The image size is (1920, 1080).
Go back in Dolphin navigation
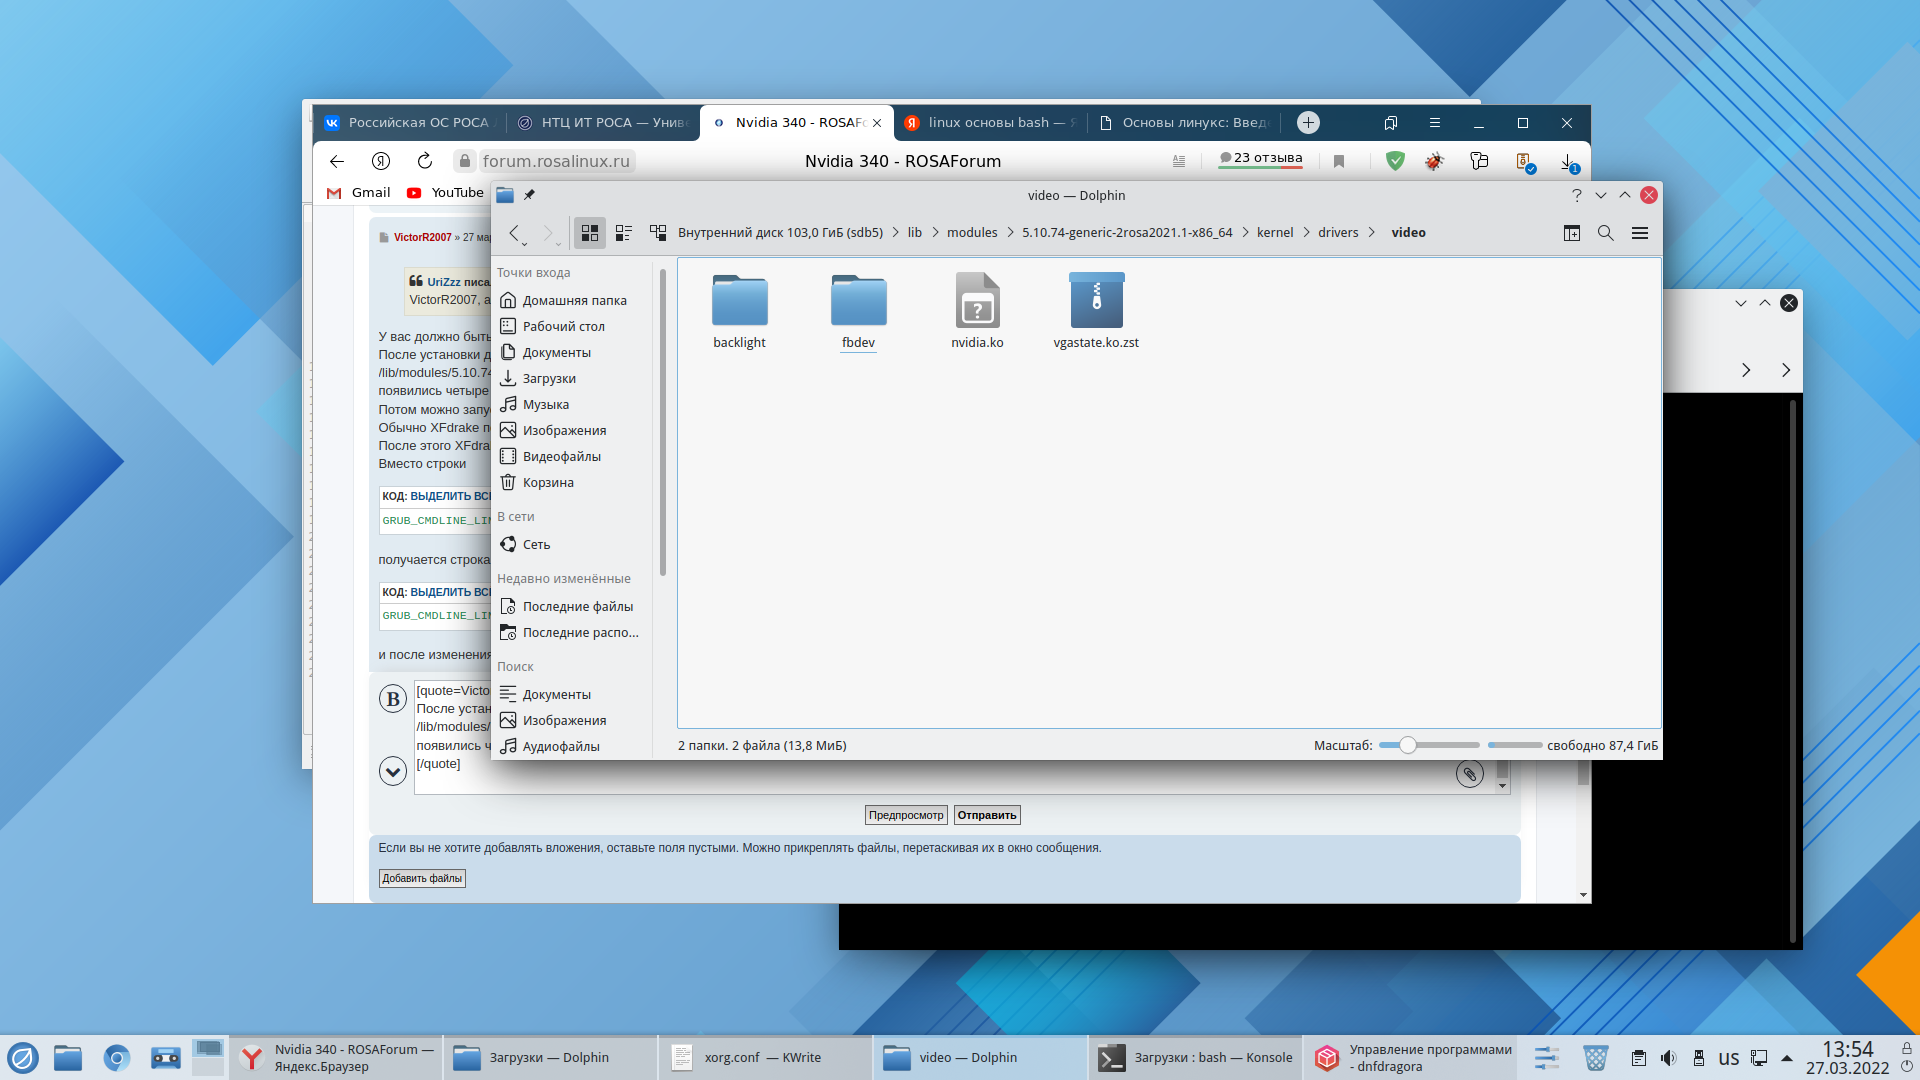click(x=514, y=233)
